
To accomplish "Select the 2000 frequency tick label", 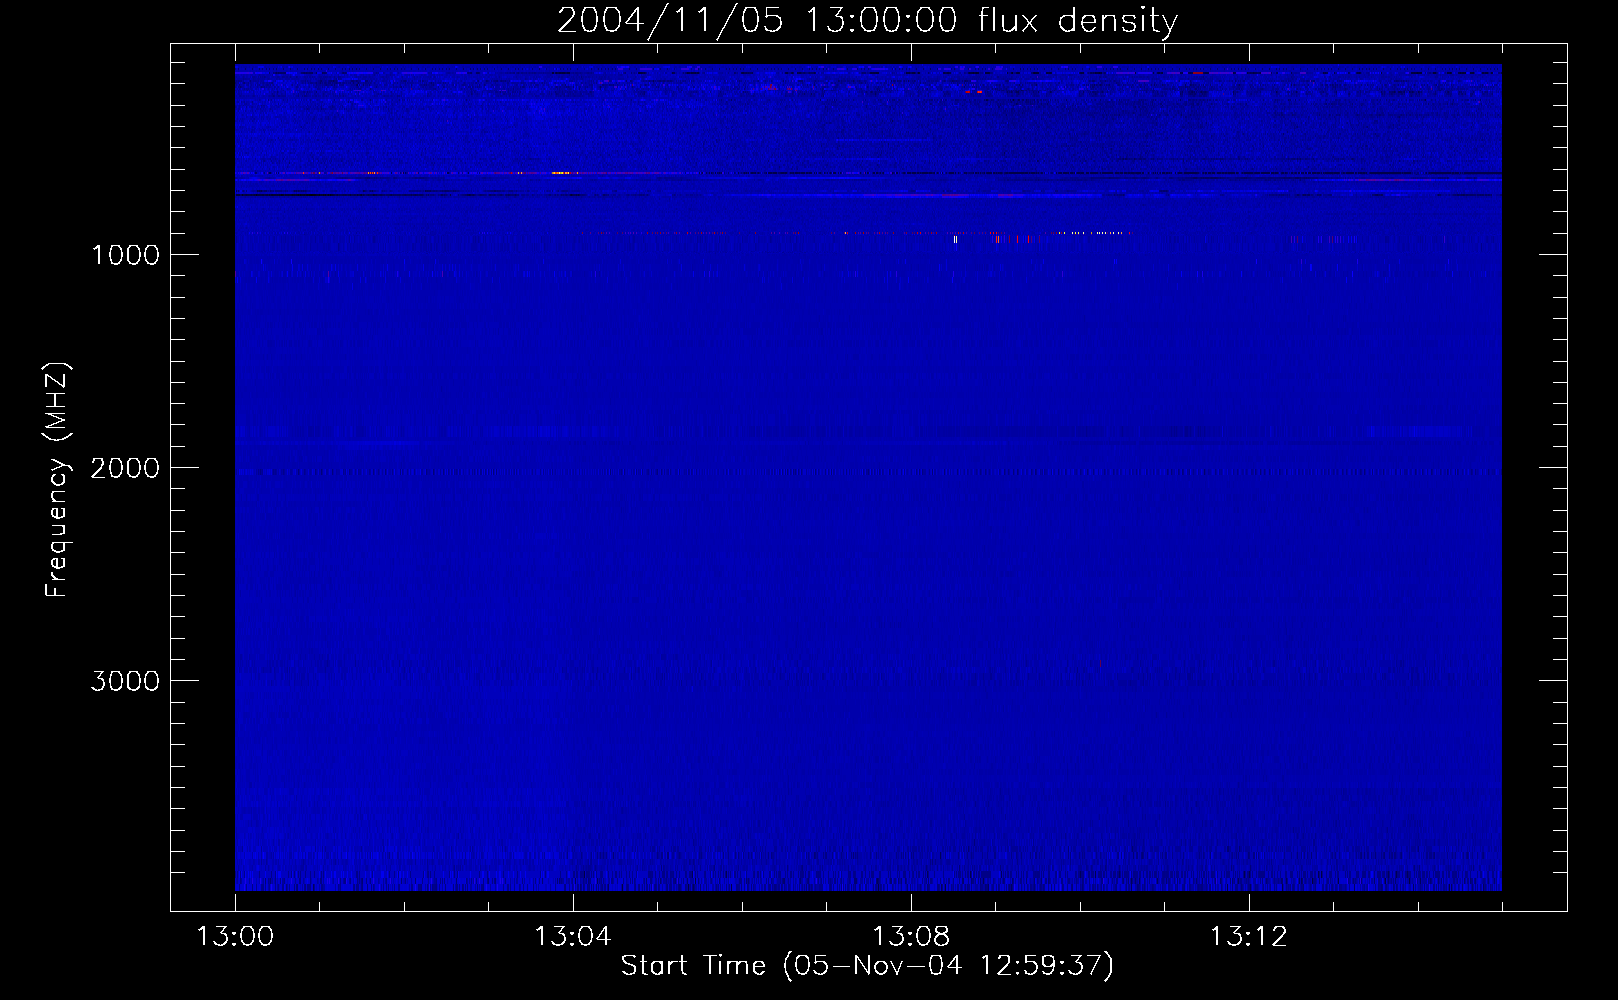I will [125, 468].
